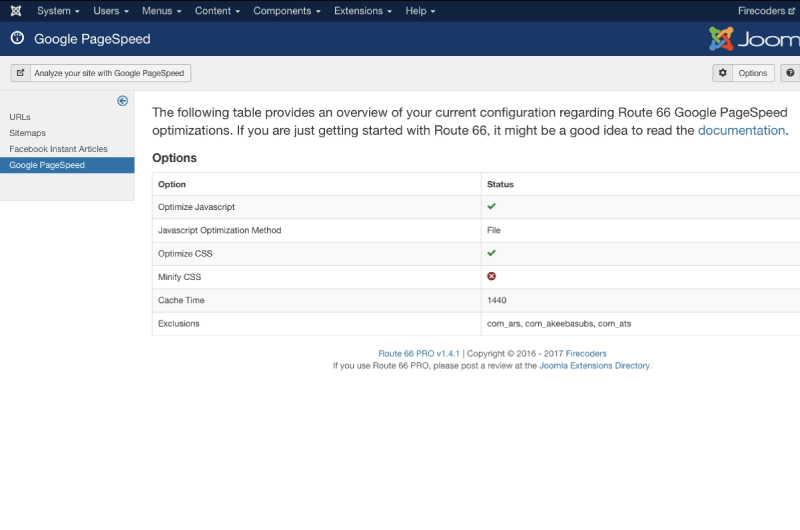Collapse sidebar with the blue arrow icon
This screenshot has width=800, height=530.
coord(122,101)
